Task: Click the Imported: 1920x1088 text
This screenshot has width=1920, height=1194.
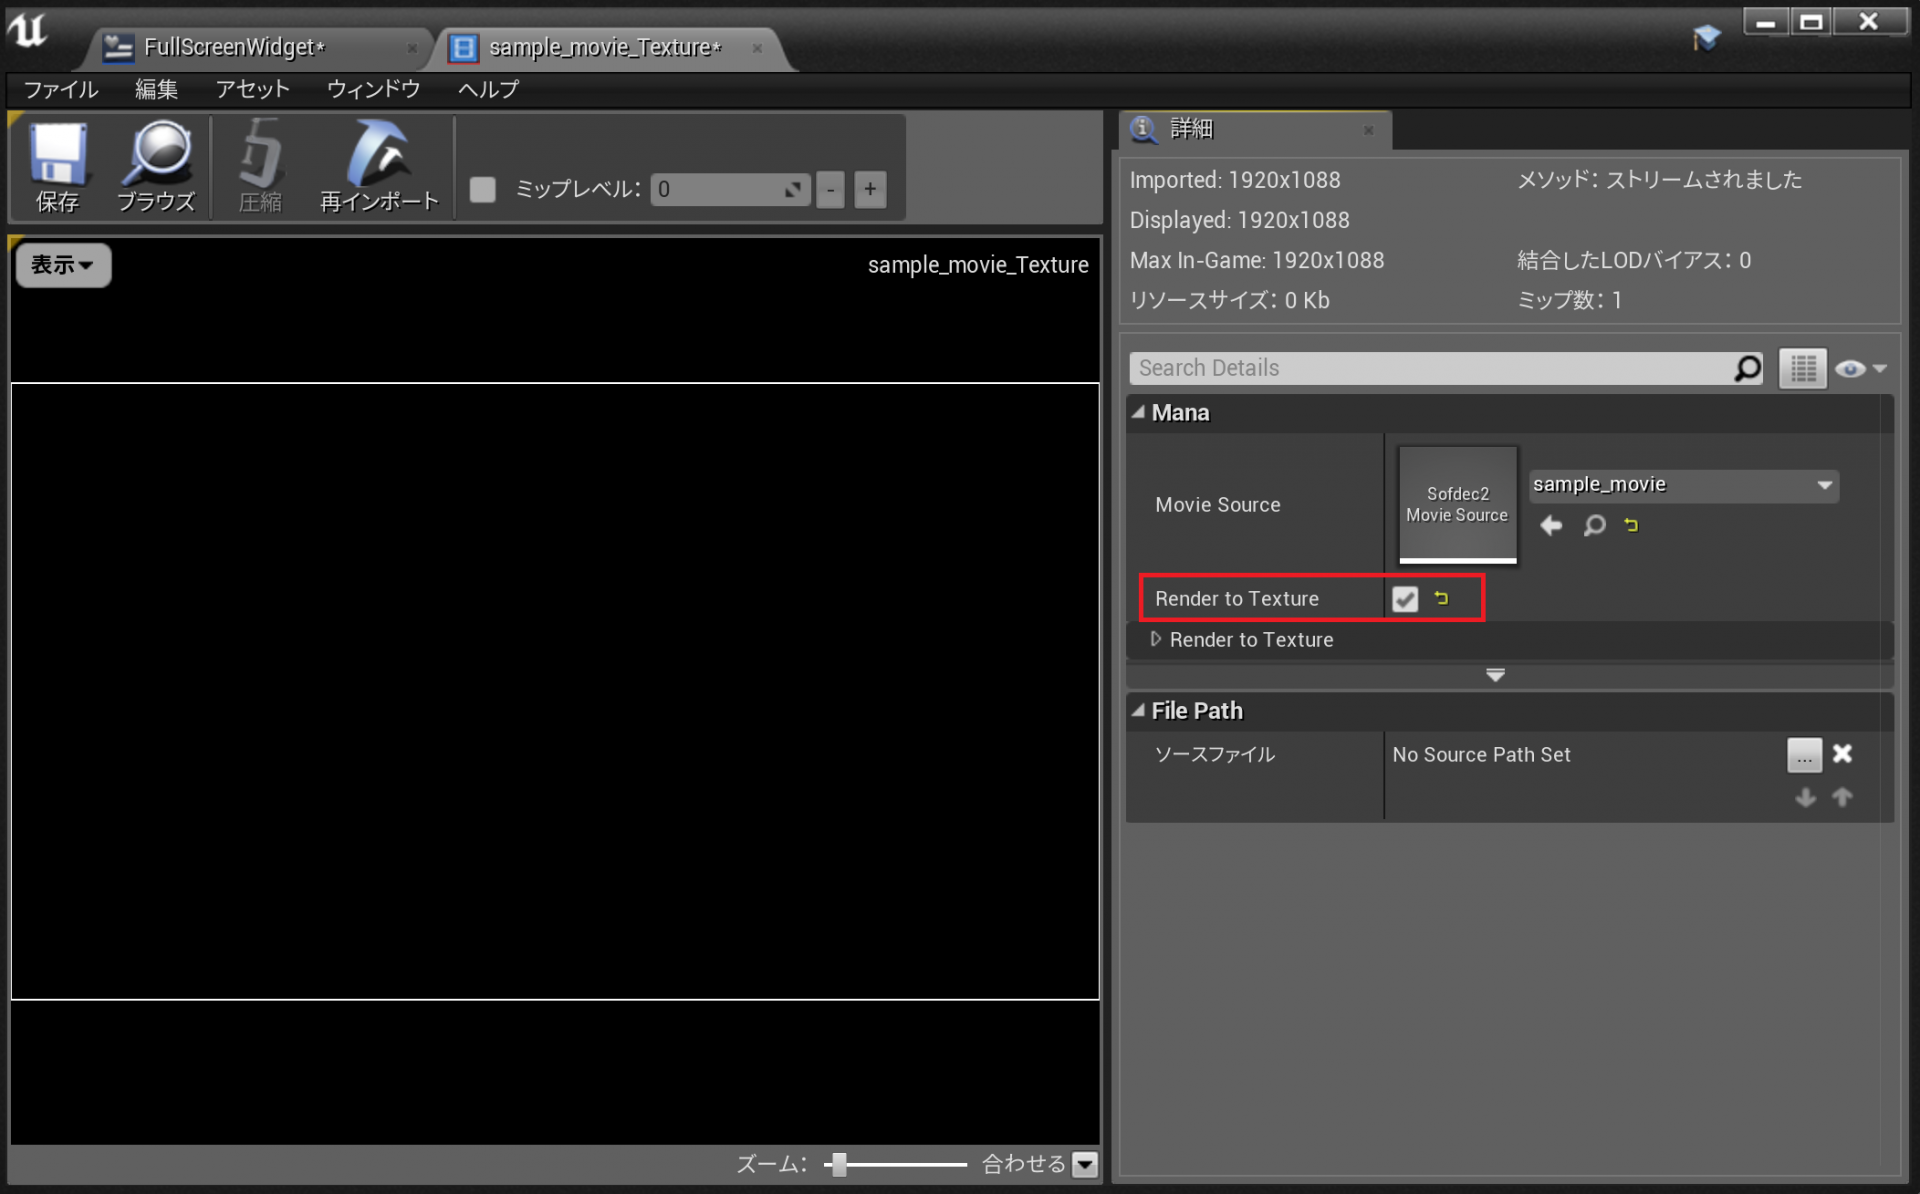Action: [x=1235, y=180]
